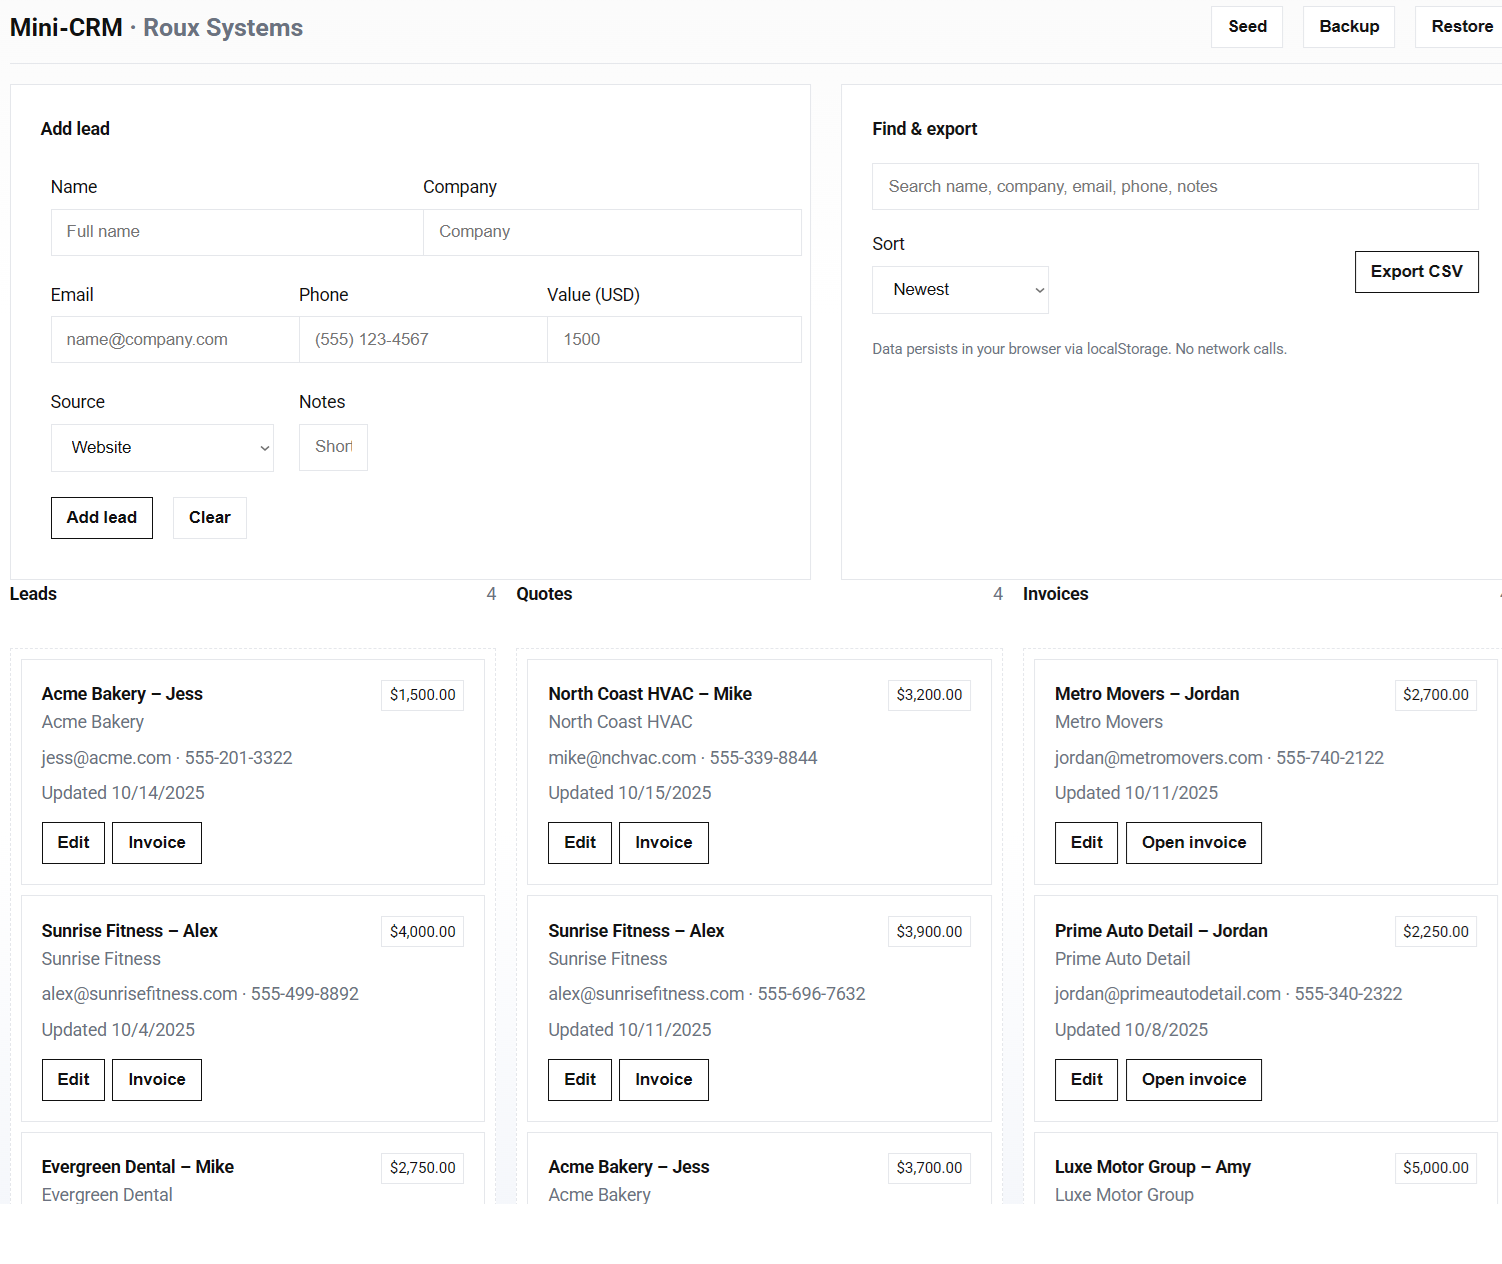This screenshot has width=1502, height=1264.
Task: Click the Restore button
Action: (1460, 27)
